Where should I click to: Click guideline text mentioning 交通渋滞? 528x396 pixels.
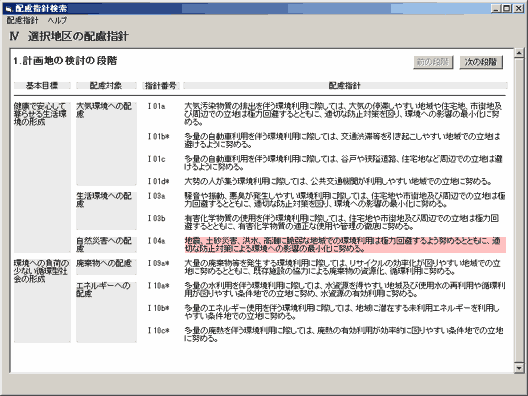click(x=342, y=140)
